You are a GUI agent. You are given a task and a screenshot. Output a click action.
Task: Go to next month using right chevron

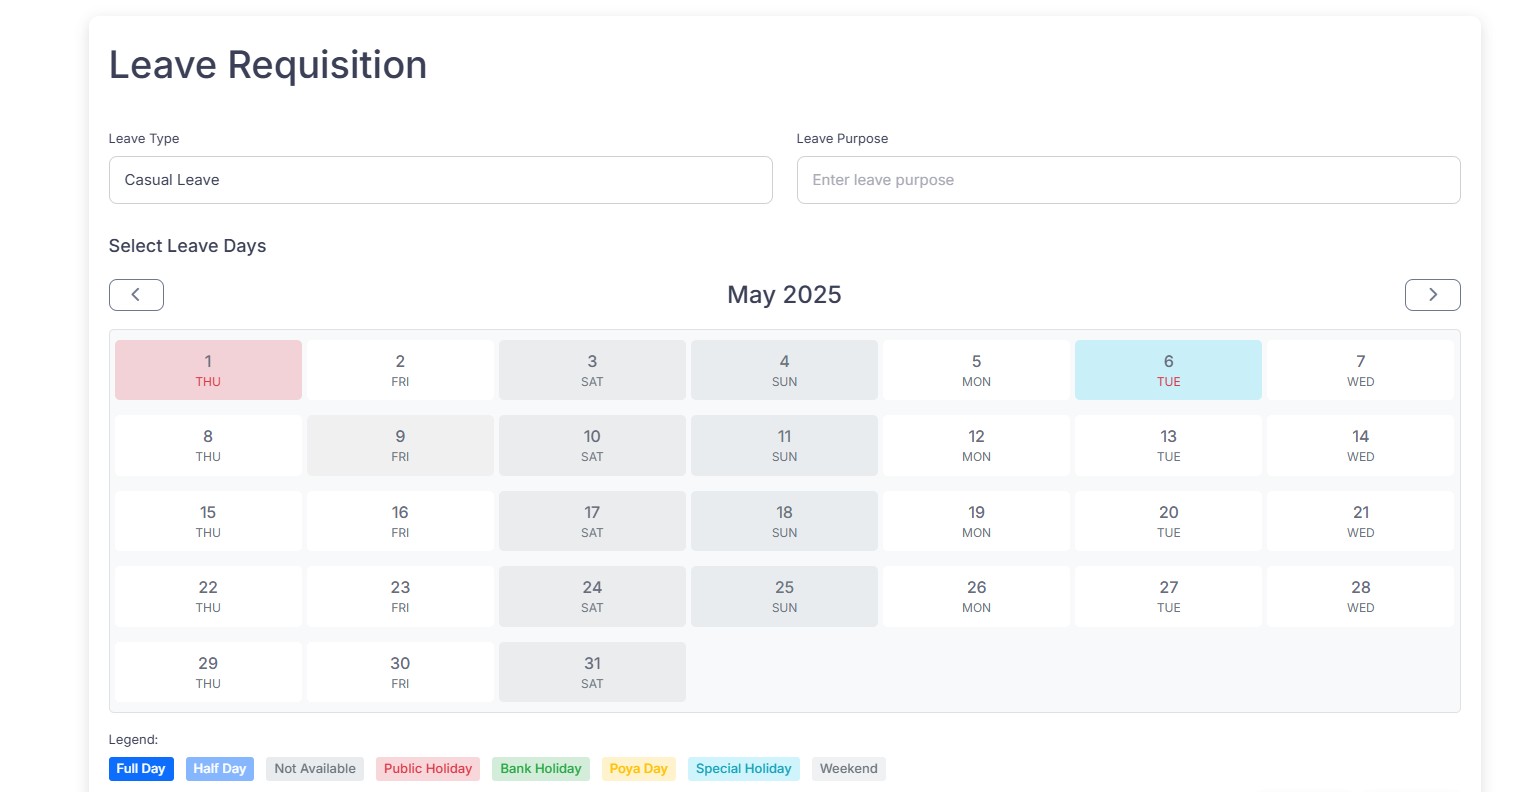1432,295
